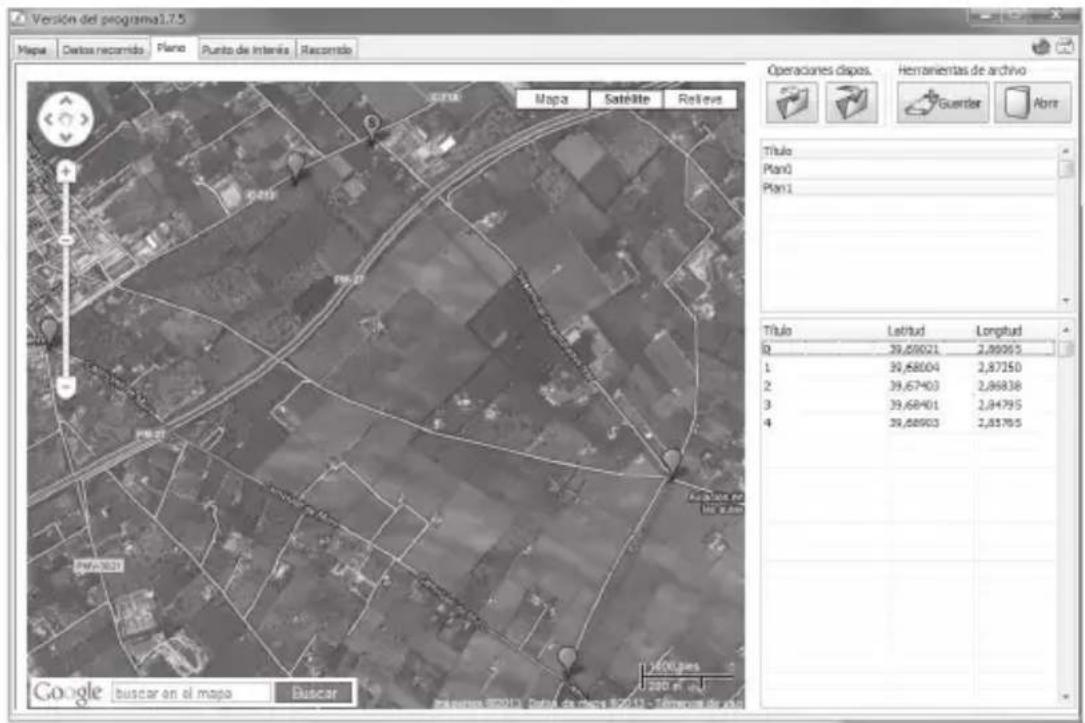The width and height of the screenshot is (1085, 723).
Task: Click the right folder icon under Operaciones dispos.
Action: click(x=851, y=103)
